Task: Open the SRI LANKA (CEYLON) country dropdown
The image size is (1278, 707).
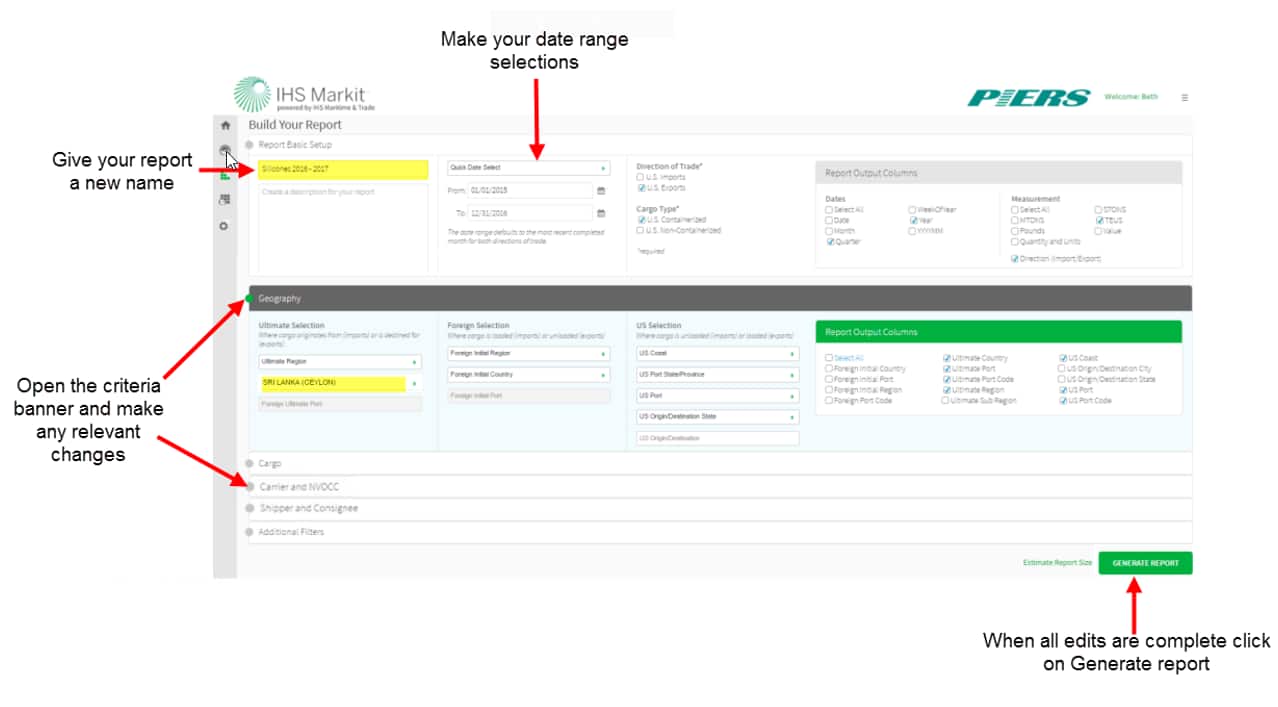Action: point(340,383)
